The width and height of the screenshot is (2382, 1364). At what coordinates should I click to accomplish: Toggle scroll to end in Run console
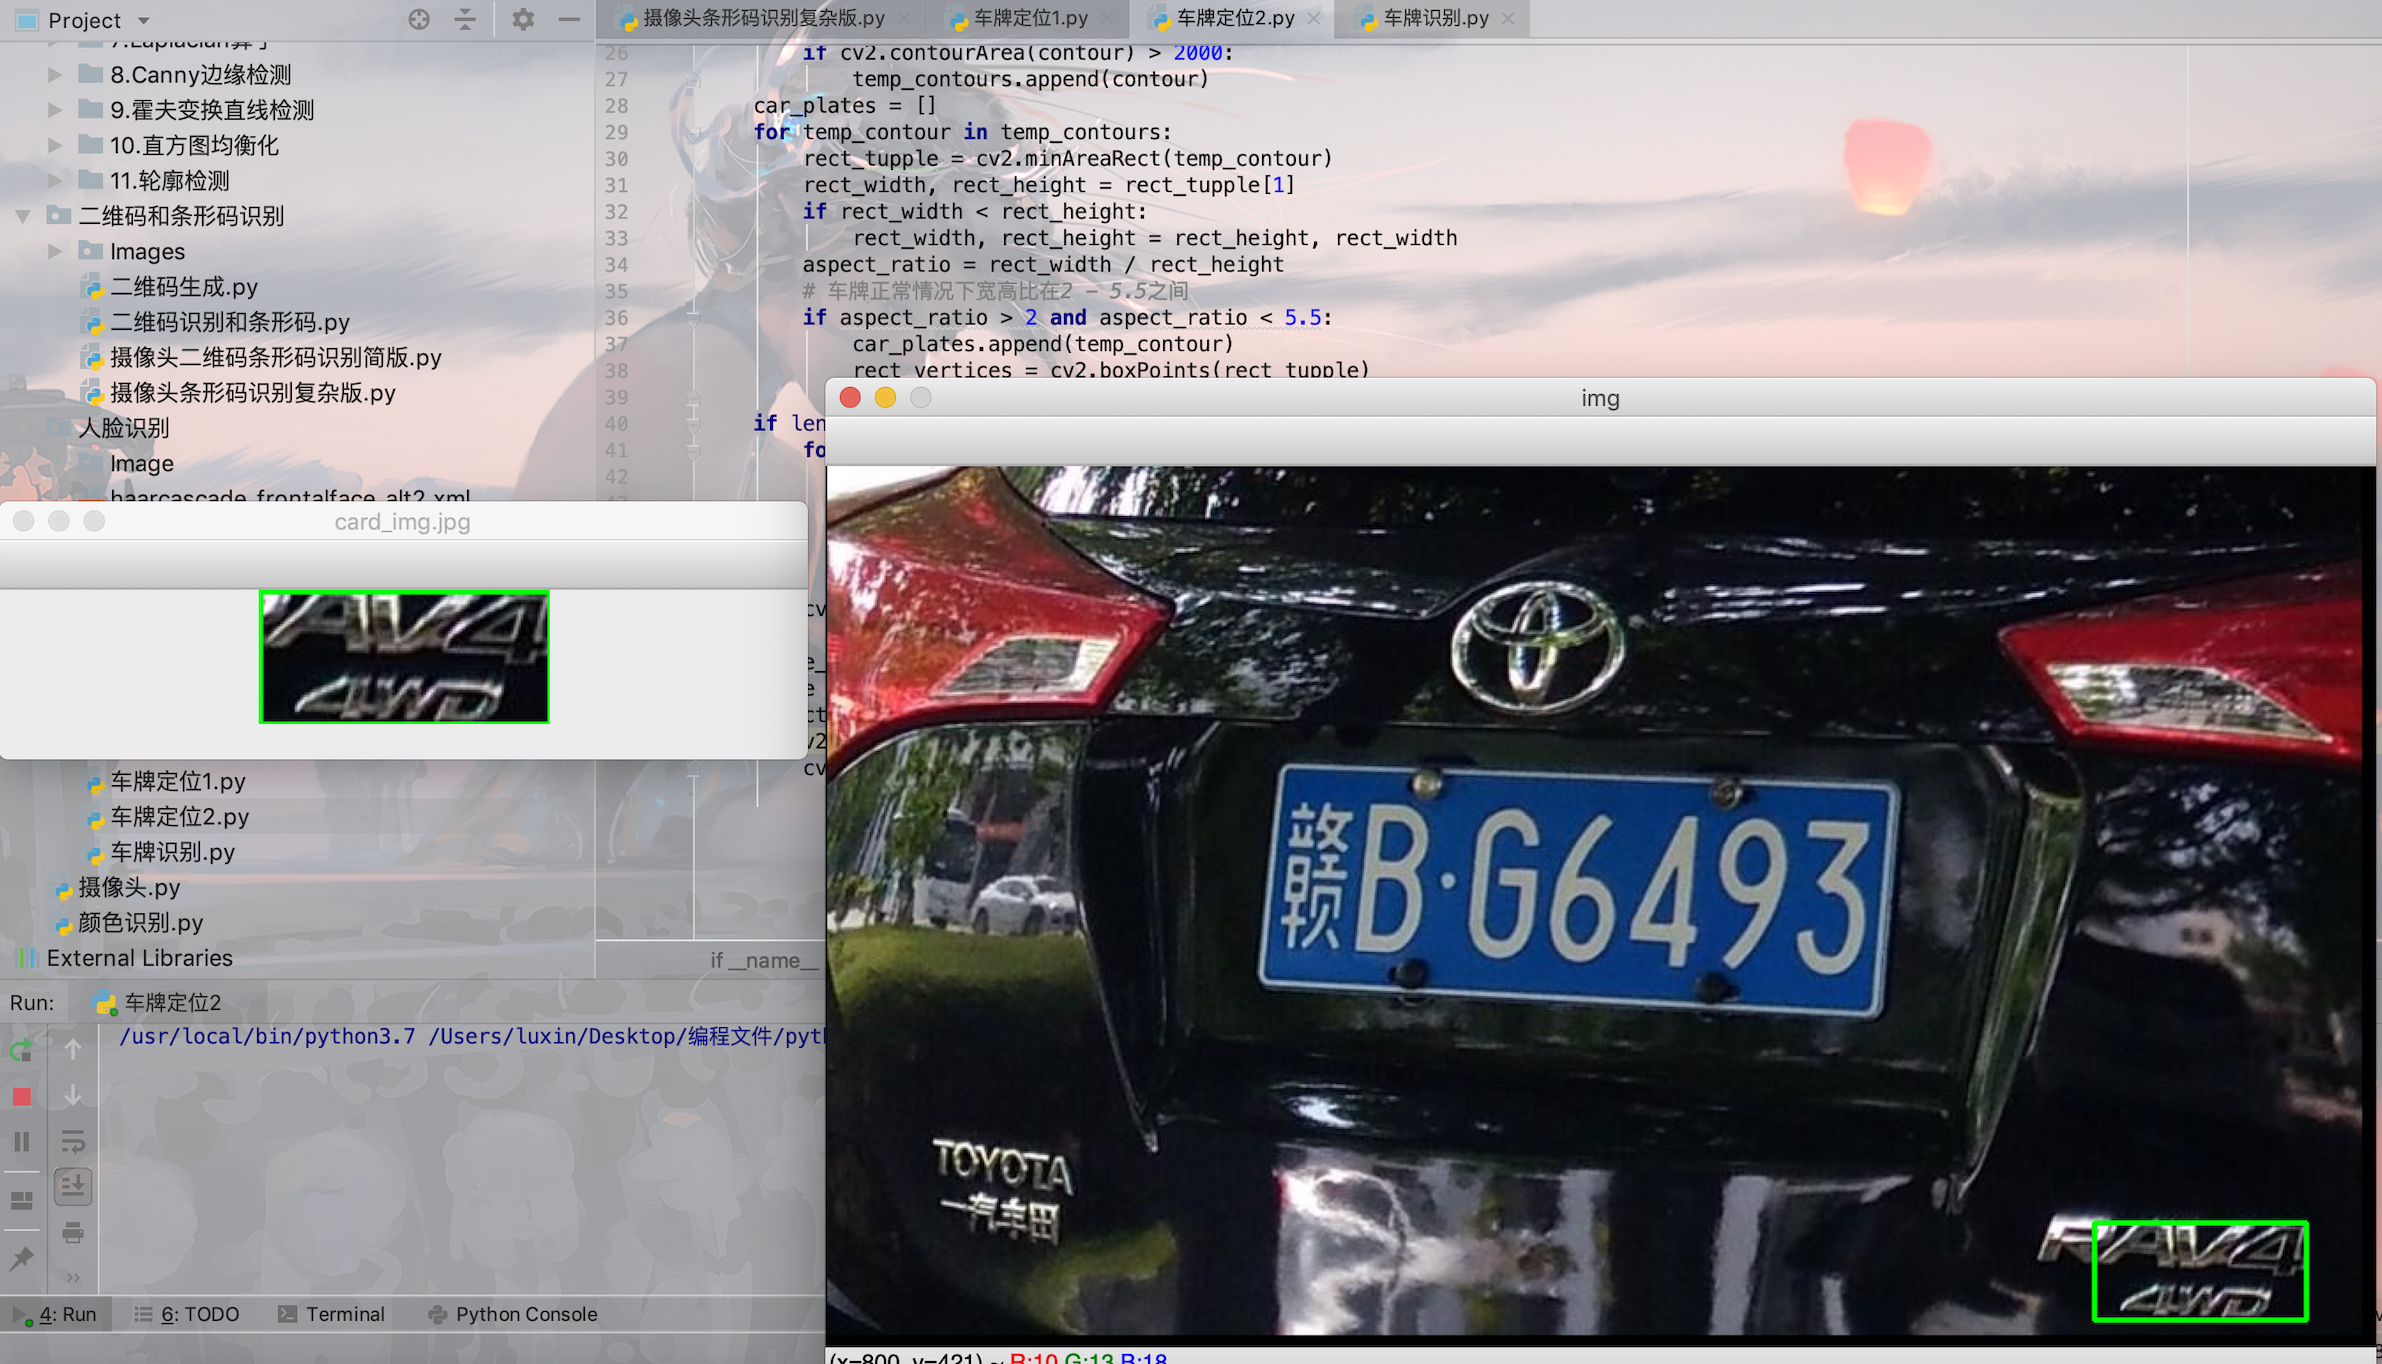[x=73, y=1187]
